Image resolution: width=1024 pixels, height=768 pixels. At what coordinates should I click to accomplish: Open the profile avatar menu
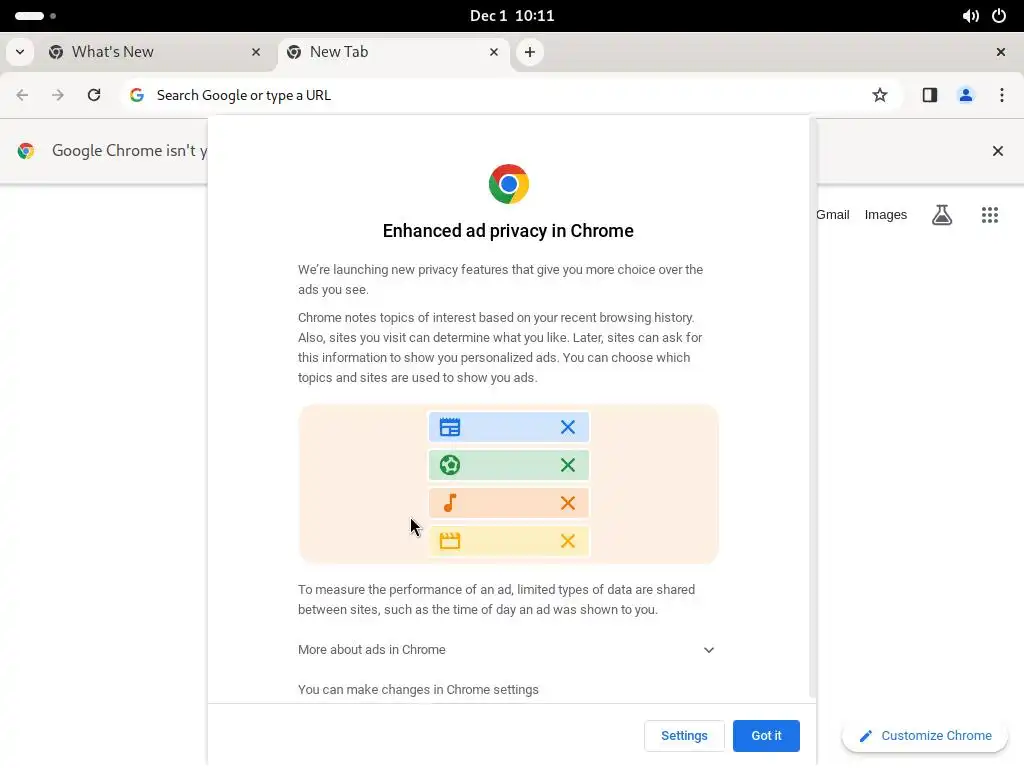(966, 95)
